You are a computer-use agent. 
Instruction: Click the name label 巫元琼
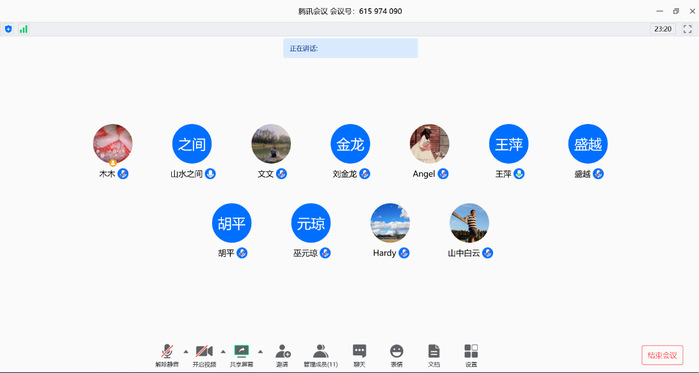click(305, 254)
